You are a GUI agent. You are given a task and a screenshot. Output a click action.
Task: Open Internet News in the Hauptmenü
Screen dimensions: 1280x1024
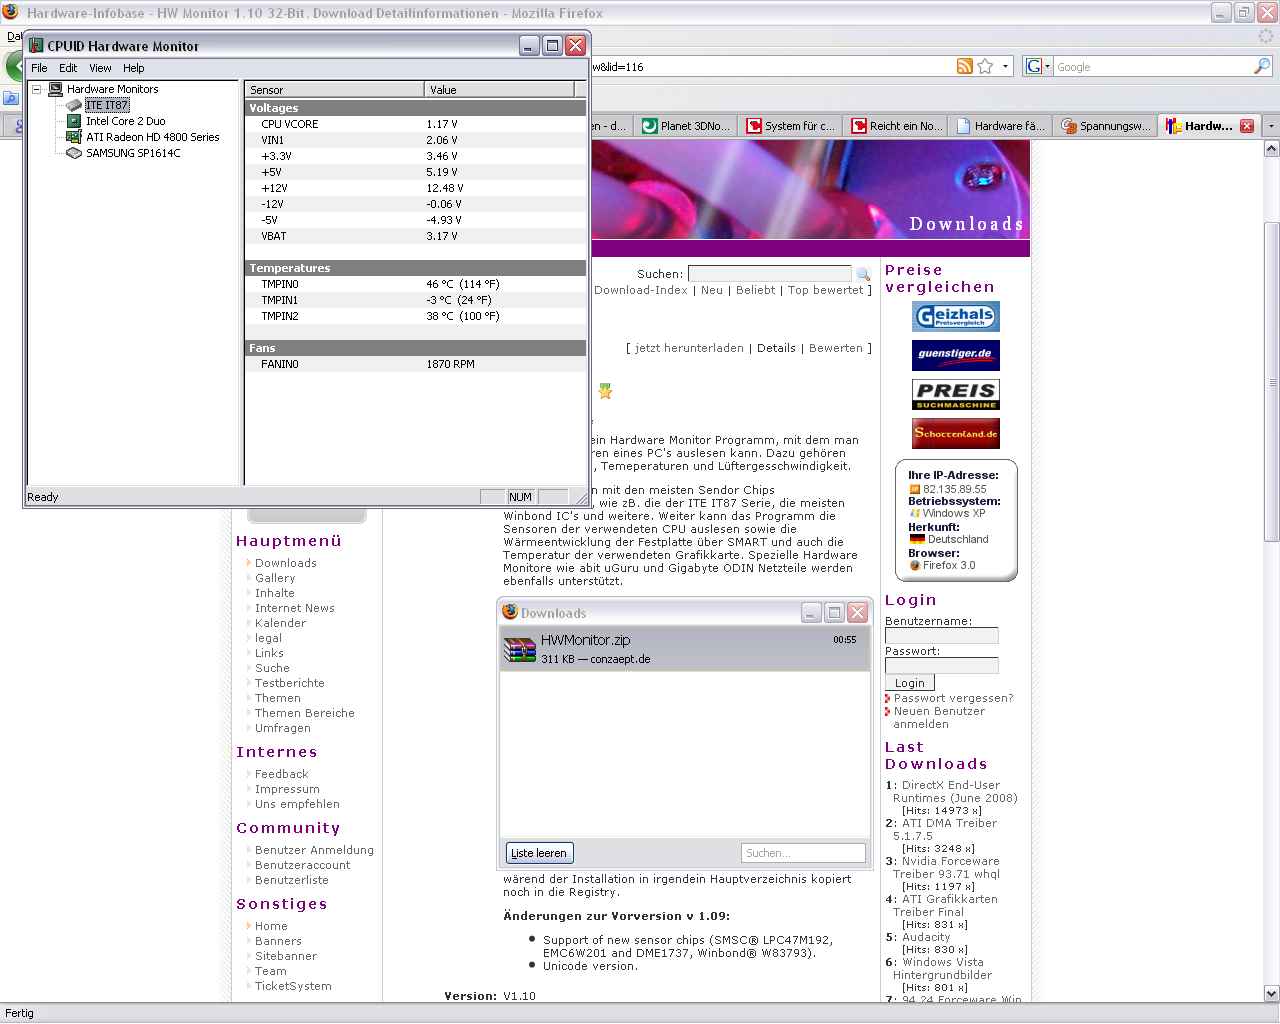point(294,608)
